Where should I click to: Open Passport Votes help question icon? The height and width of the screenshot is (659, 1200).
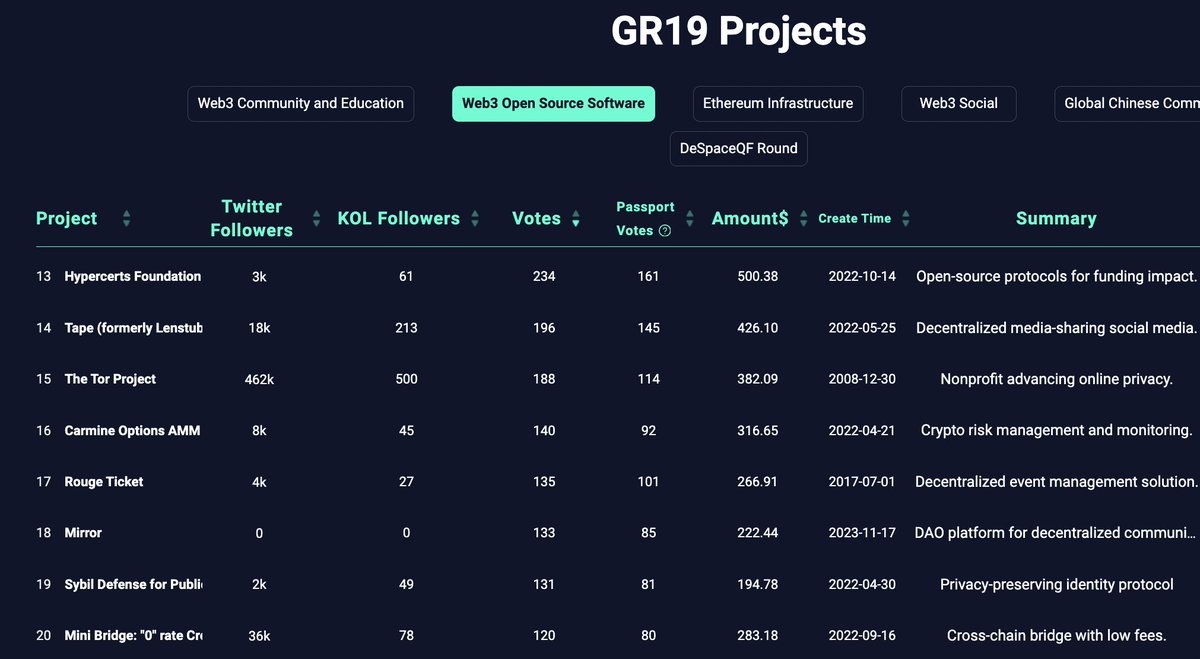[665, 231]
